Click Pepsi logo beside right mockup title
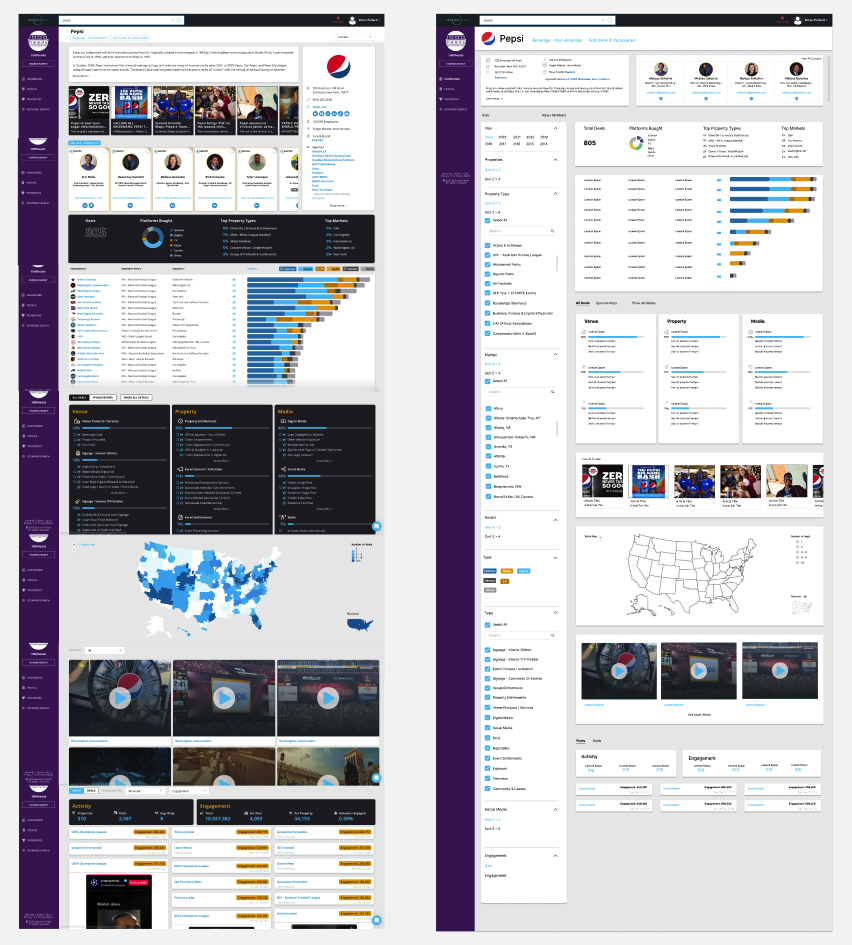 click(x=488, y=39)
